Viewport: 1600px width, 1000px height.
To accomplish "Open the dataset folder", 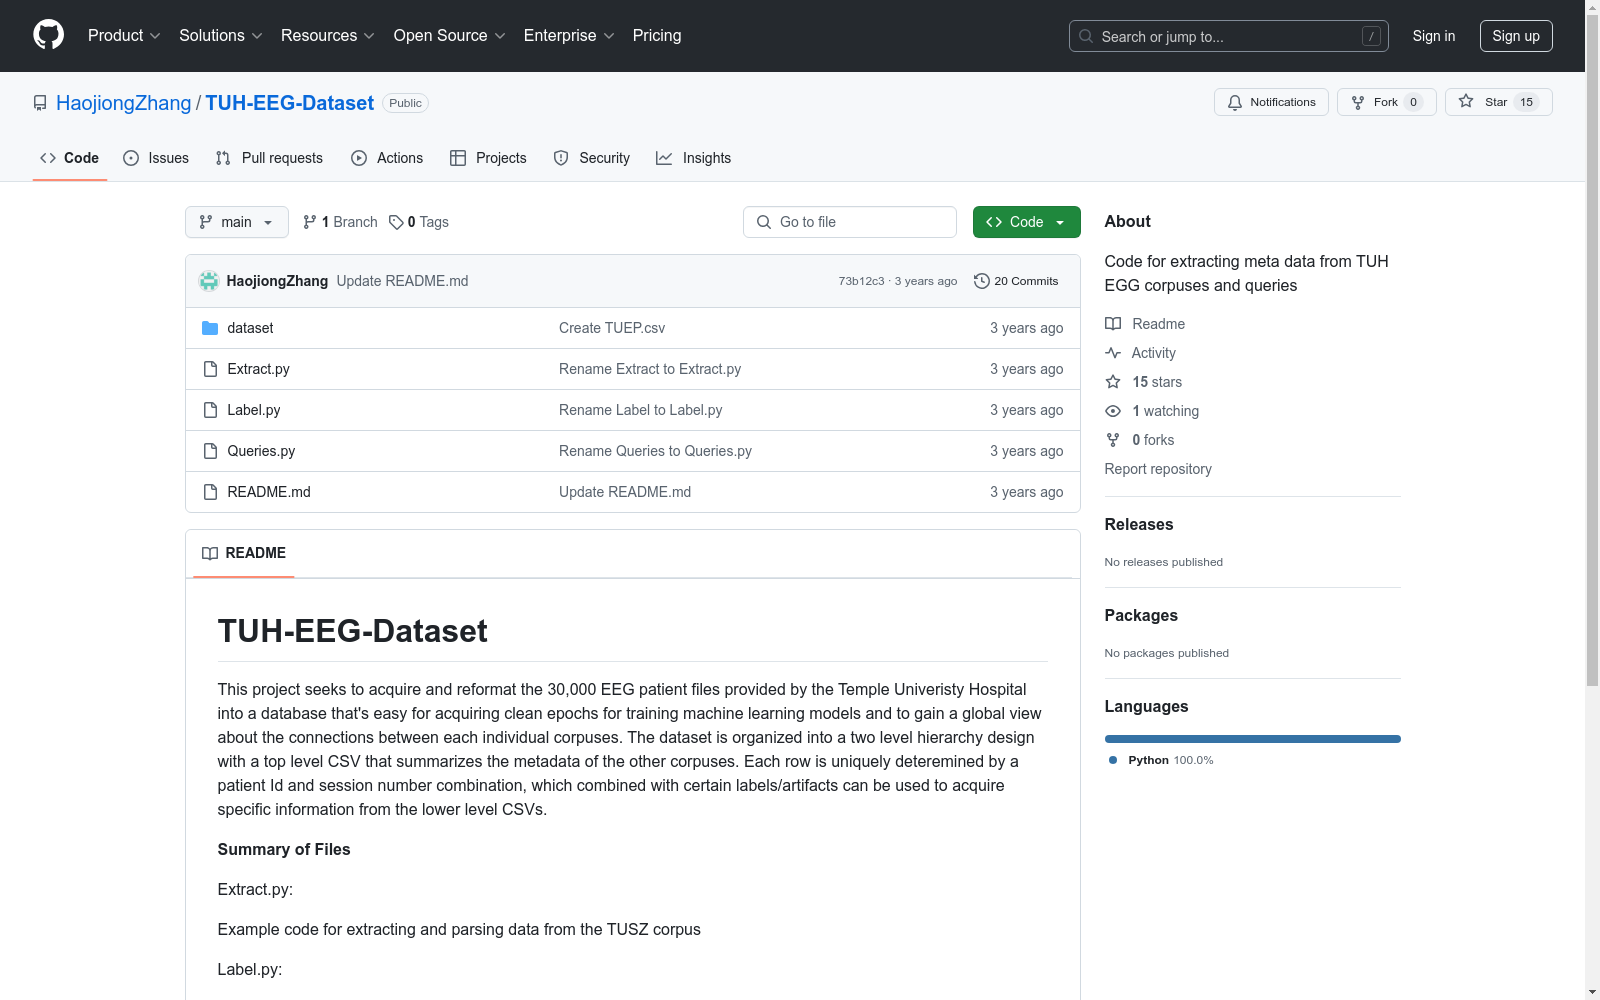I will 250,328.
